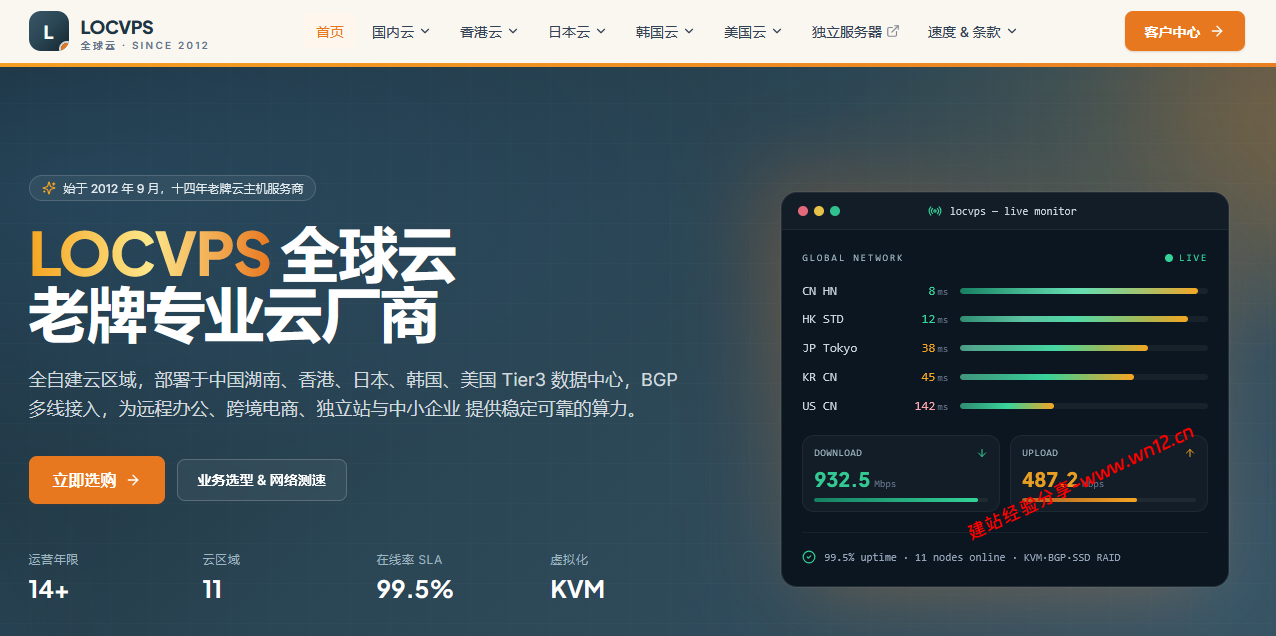Click the external-link icon beside 独立服务器
The image size is (1276, 636).
[893, 31]
